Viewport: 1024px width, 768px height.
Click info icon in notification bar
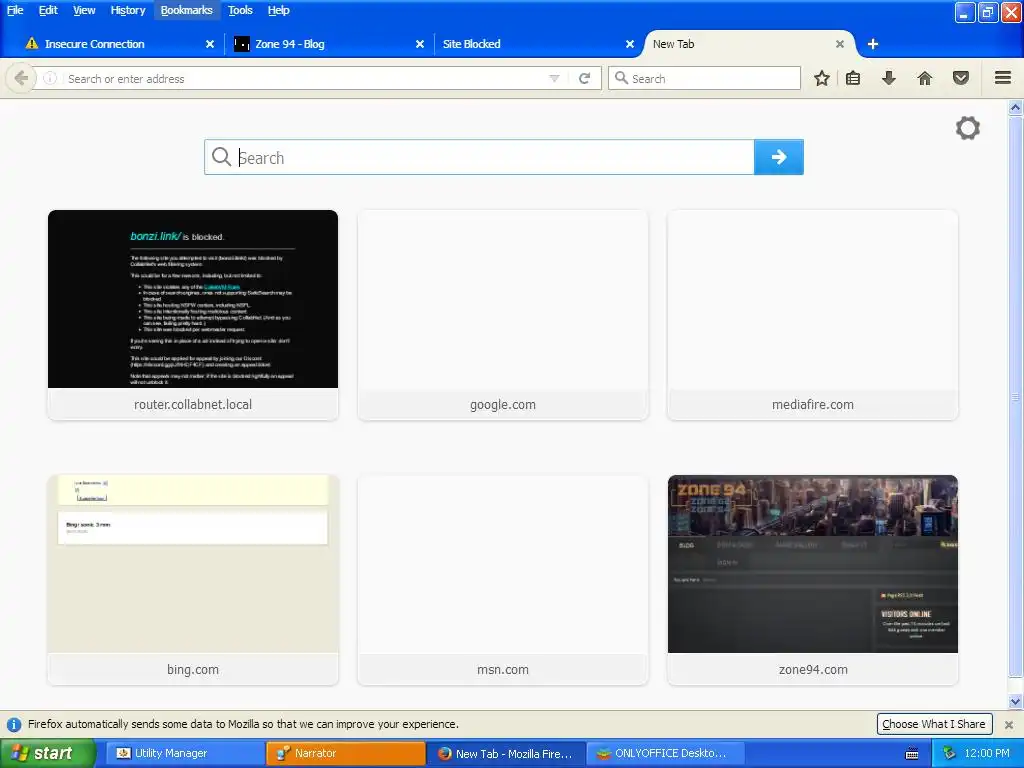coord(14,724)
